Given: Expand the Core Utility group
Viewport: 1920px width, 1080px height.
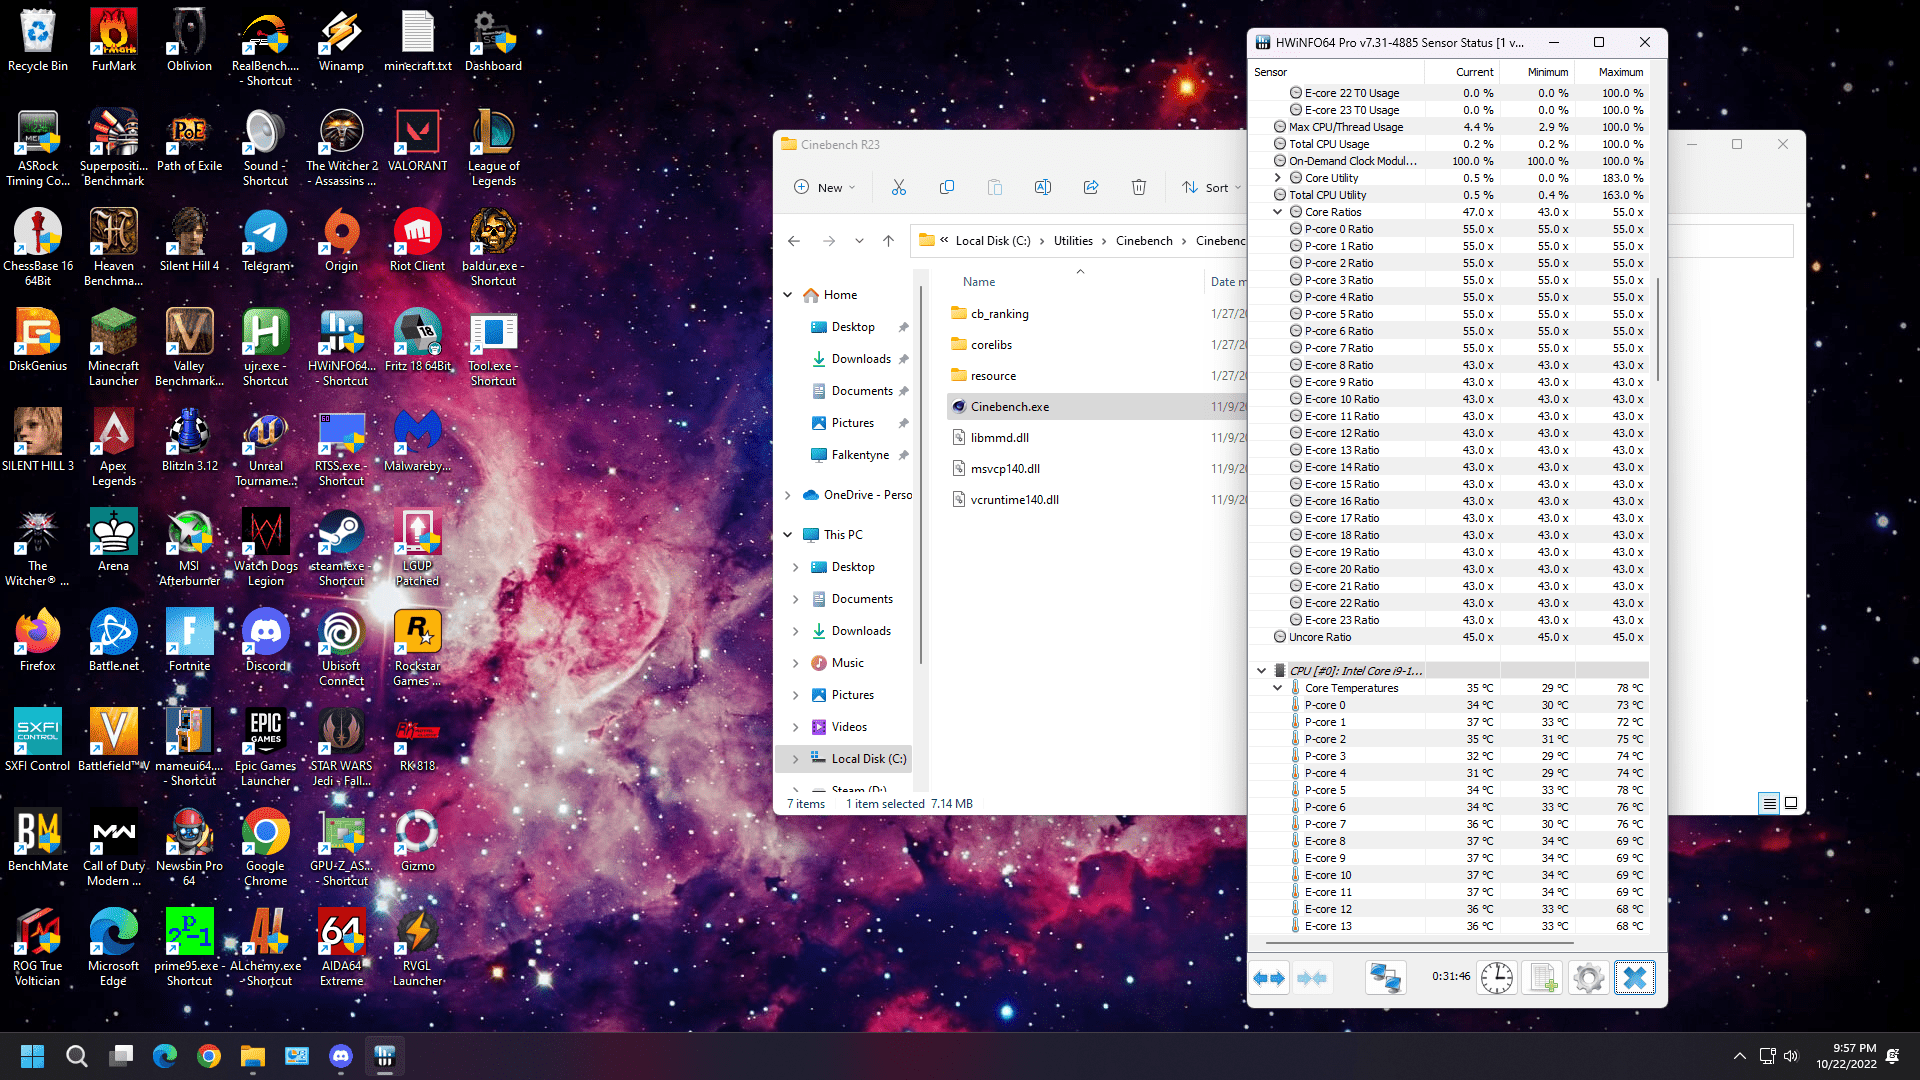Looking at the screenshot, I should [x=1277, y=178].
